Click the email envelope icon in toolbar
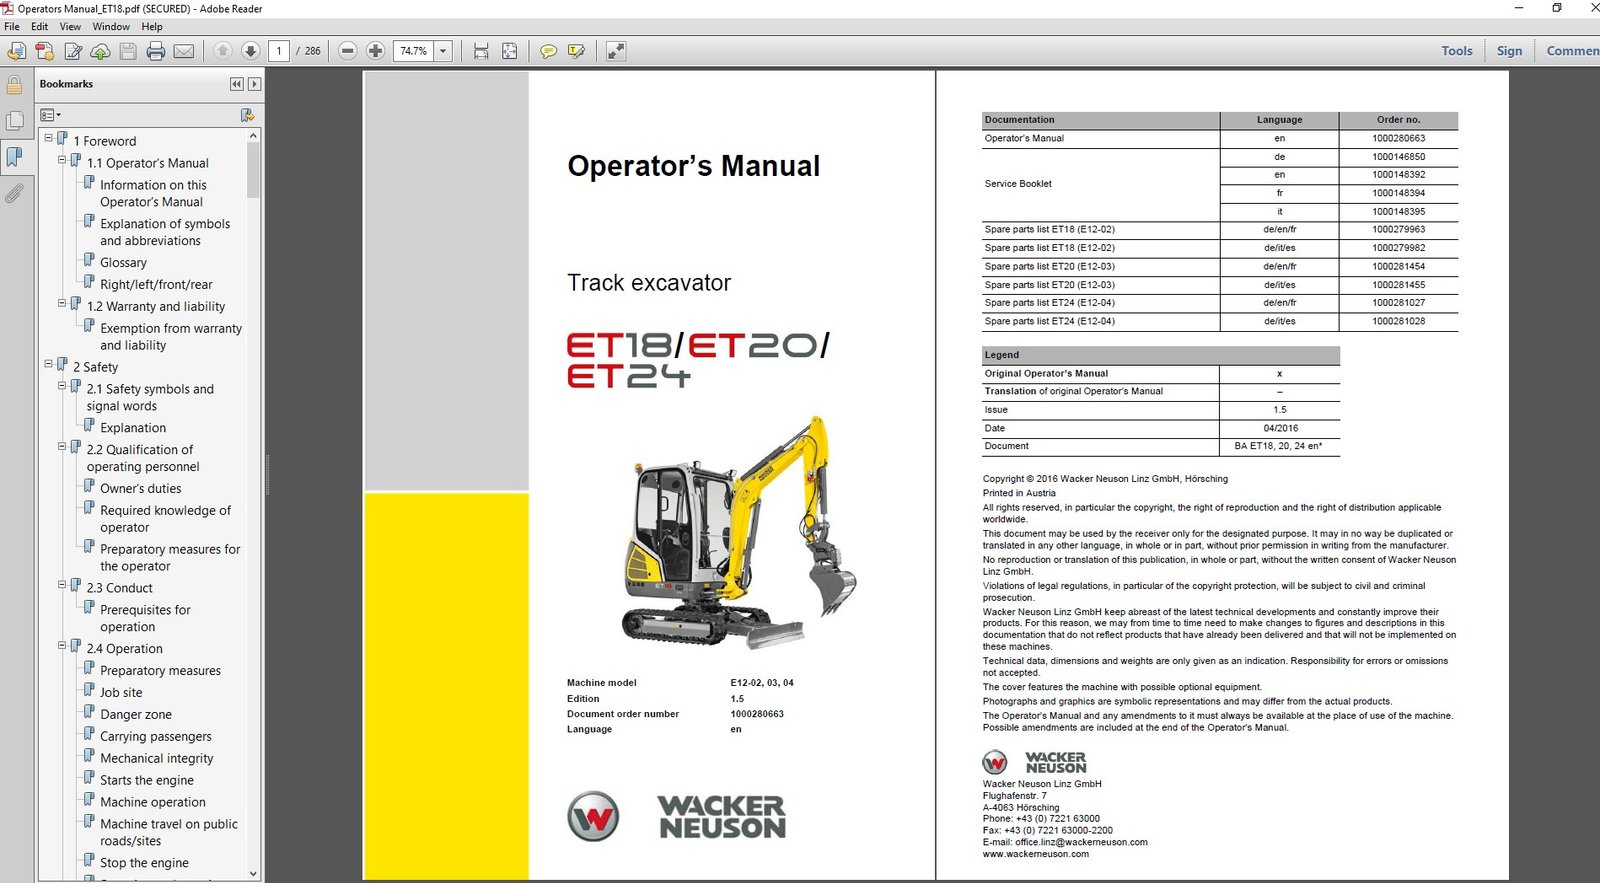Screen dimensions: 1600x883 point(184,51)
